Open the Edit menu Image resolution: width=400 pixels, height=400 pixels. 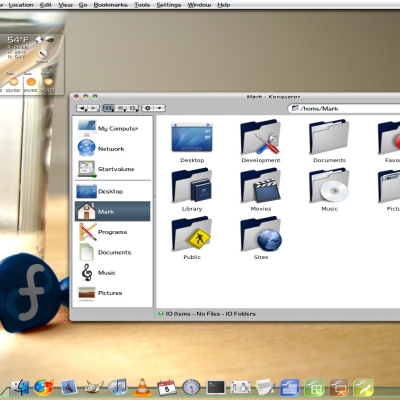(x=46, y=5)
